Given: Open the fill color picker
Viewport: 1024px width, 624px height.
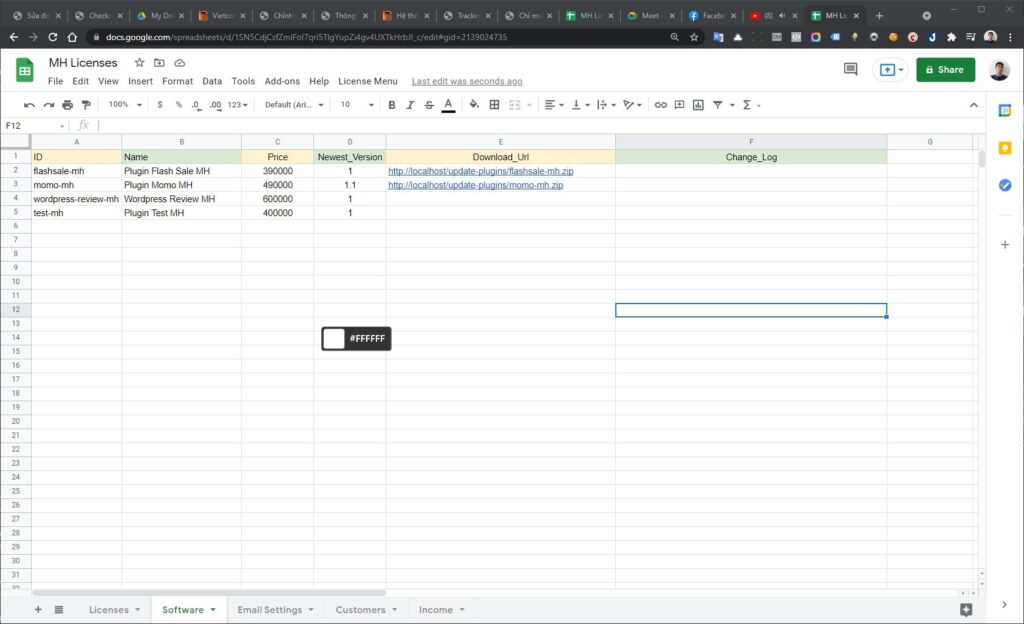Looking at the screenshot, I should (473, 105).
